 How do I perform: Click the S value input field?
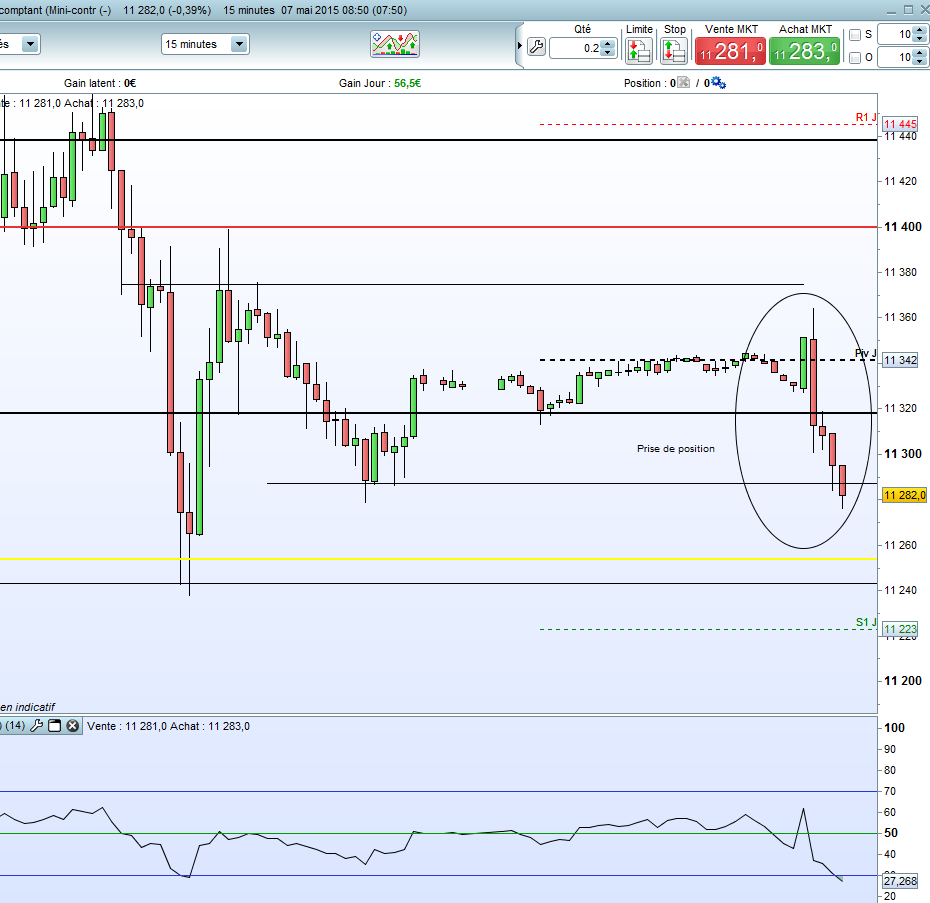point(896,34)
